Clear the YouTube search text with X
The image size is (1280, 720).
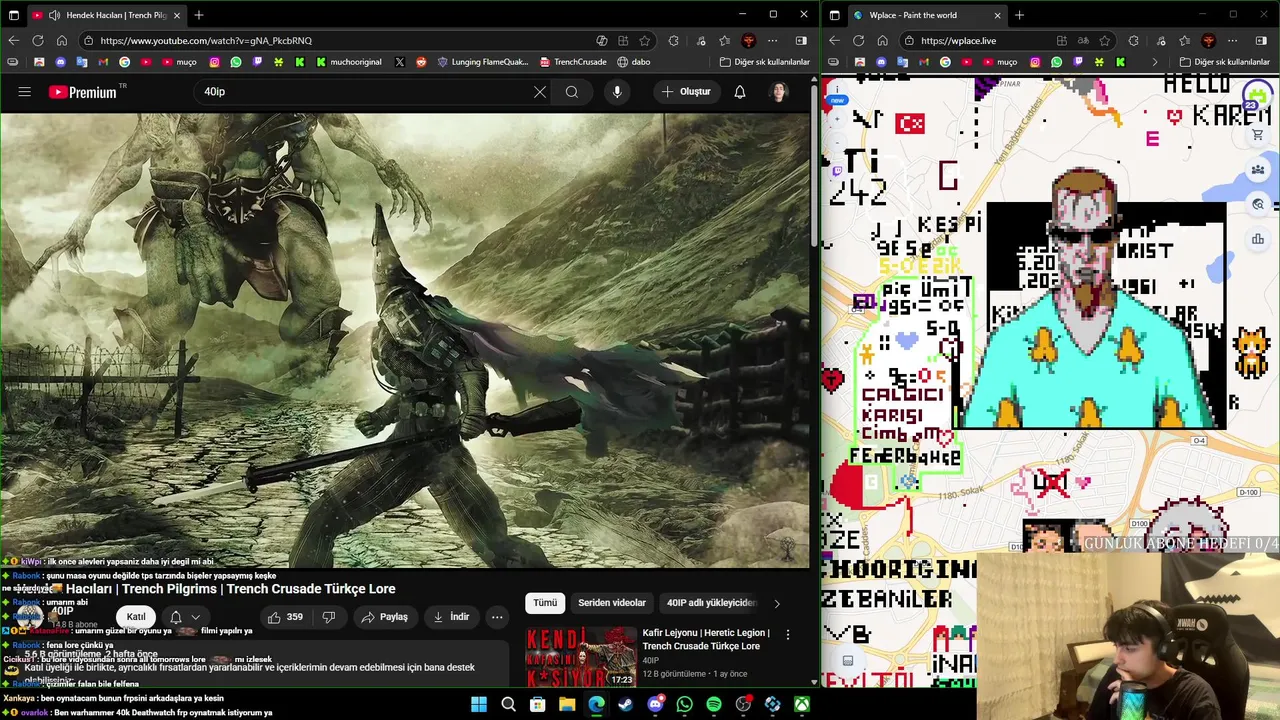tap(540, 92)
